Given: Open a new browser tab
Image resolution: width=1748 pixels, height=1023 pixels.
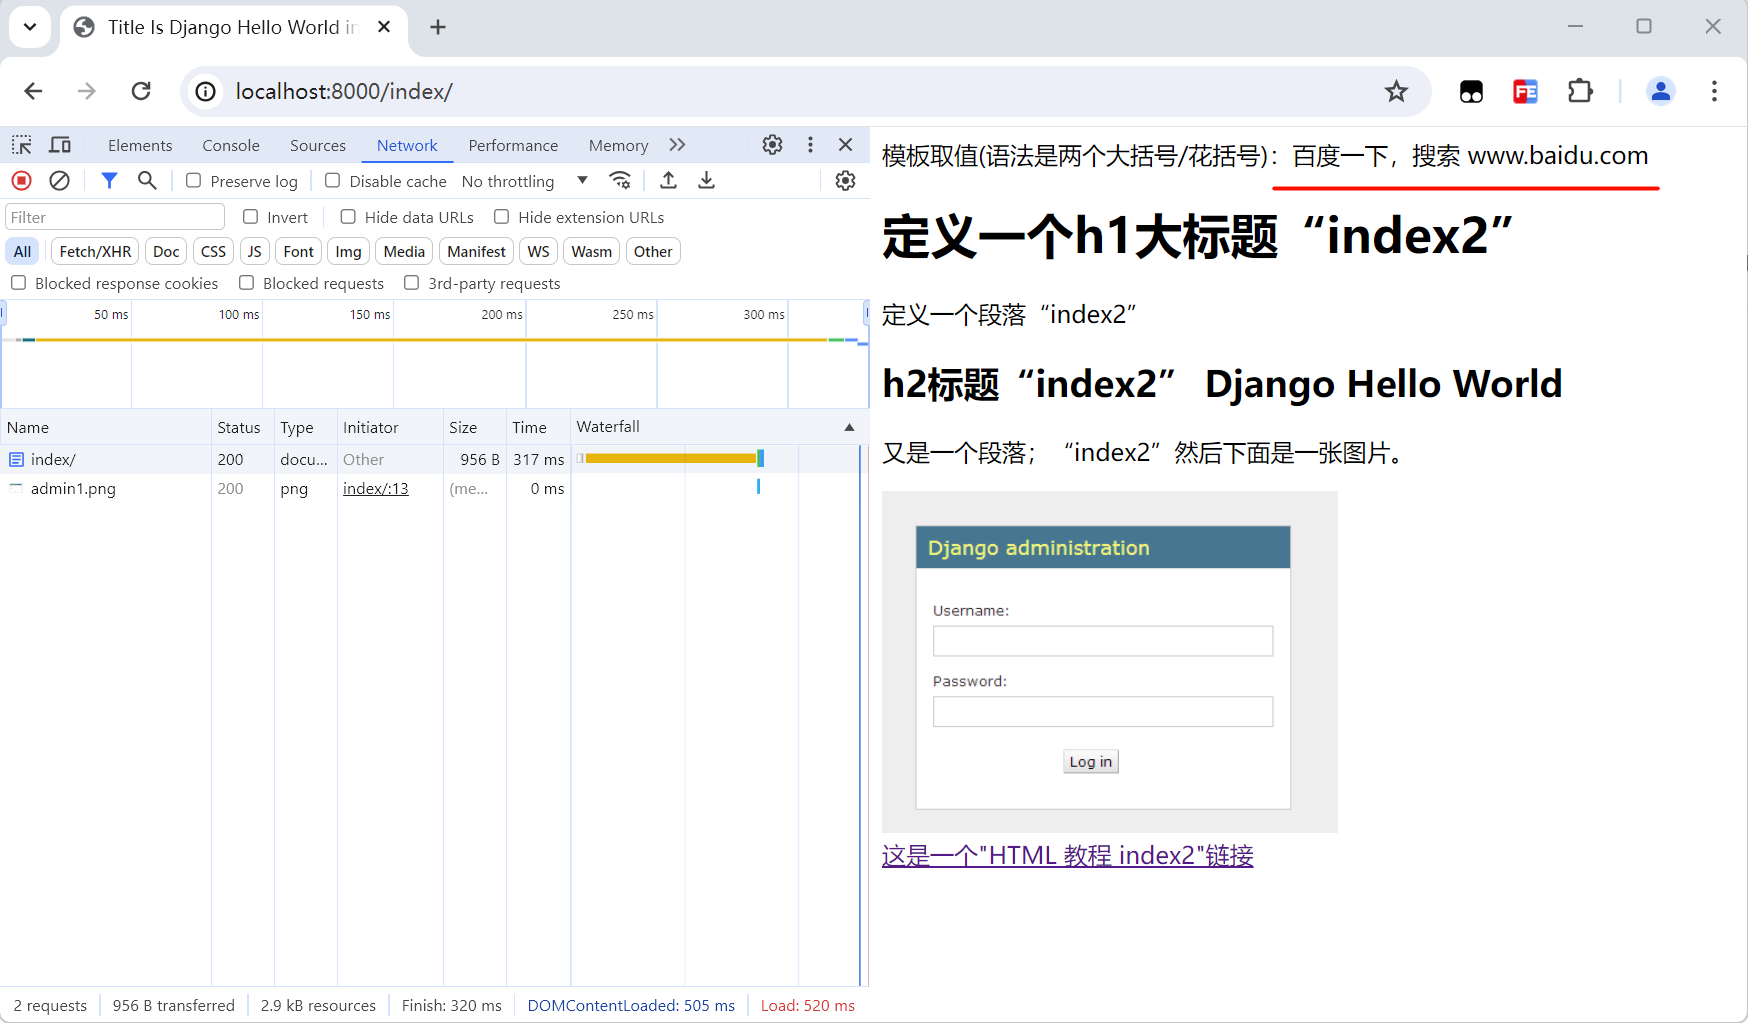Looking at the screenshot, I should tap(438, 27).
